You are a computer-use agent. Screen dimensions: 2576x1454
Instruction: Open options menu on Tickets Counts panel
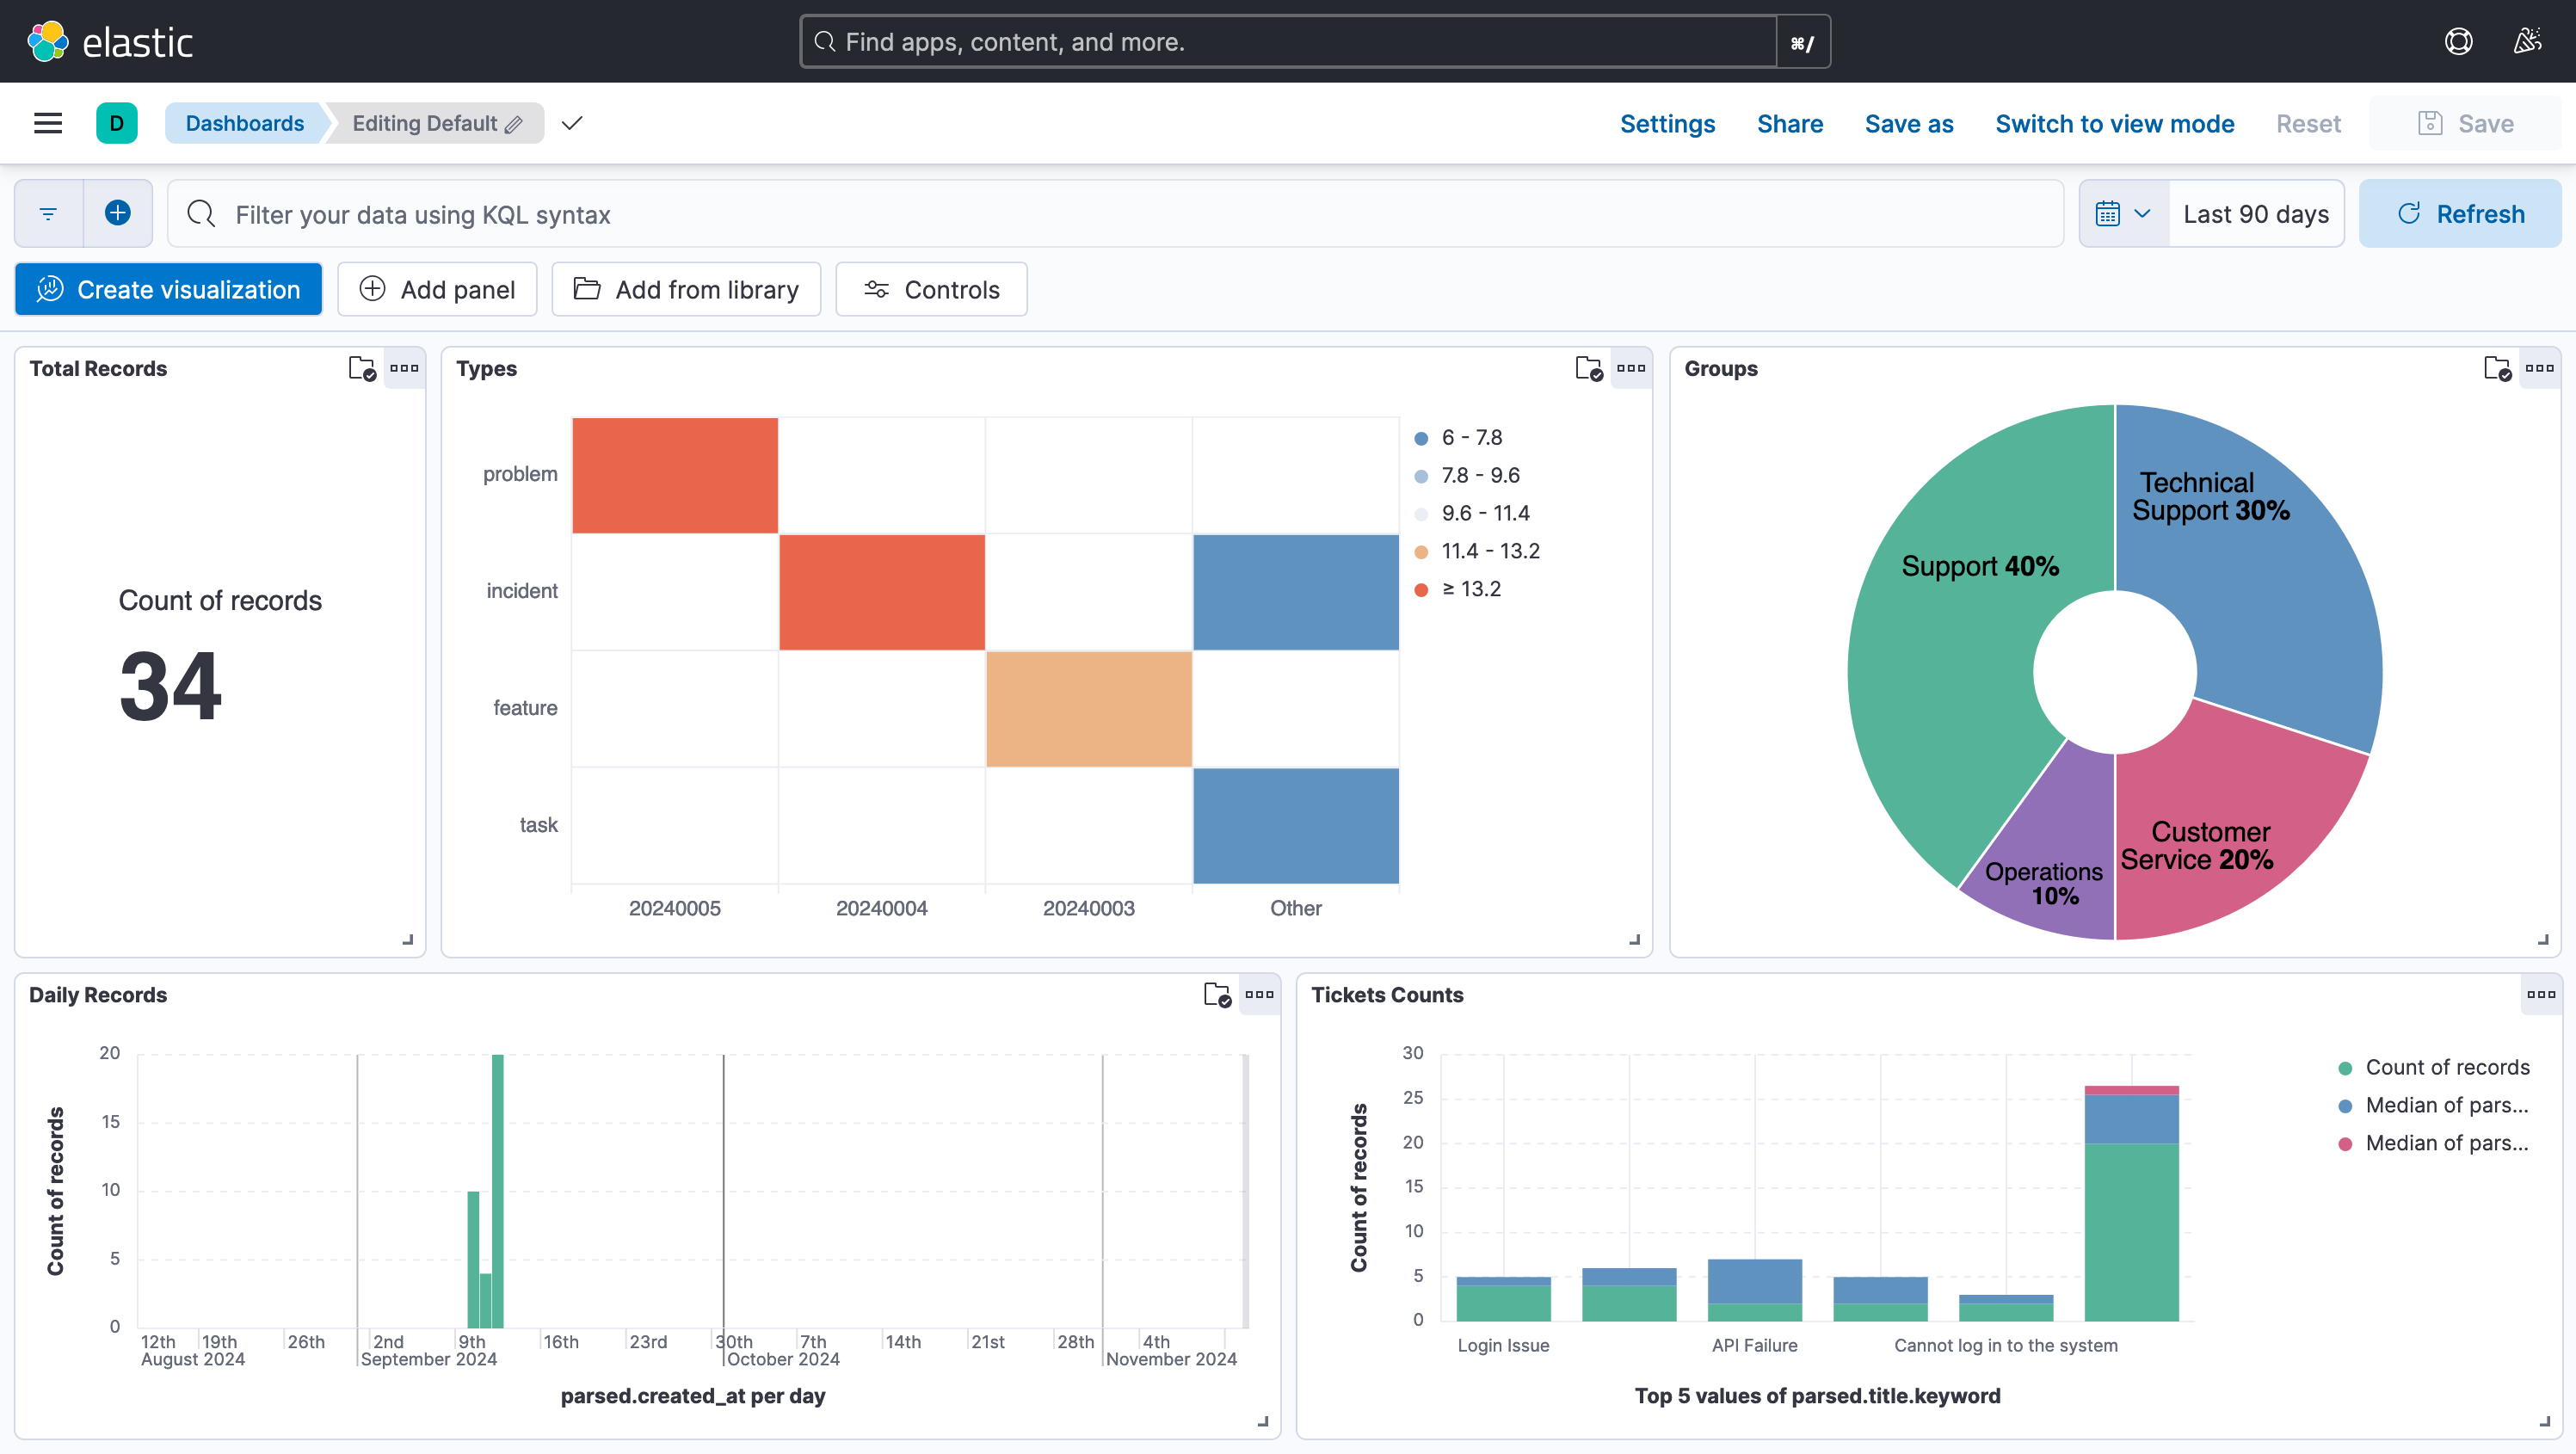pos(2541,994)
